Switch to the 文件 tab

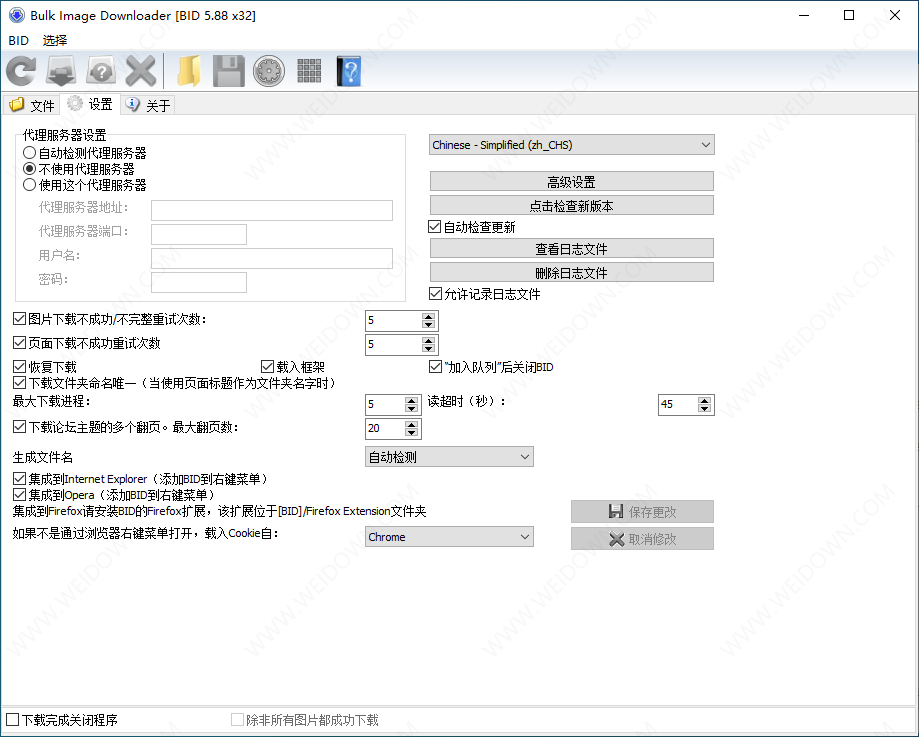click(x=32, y=105)
